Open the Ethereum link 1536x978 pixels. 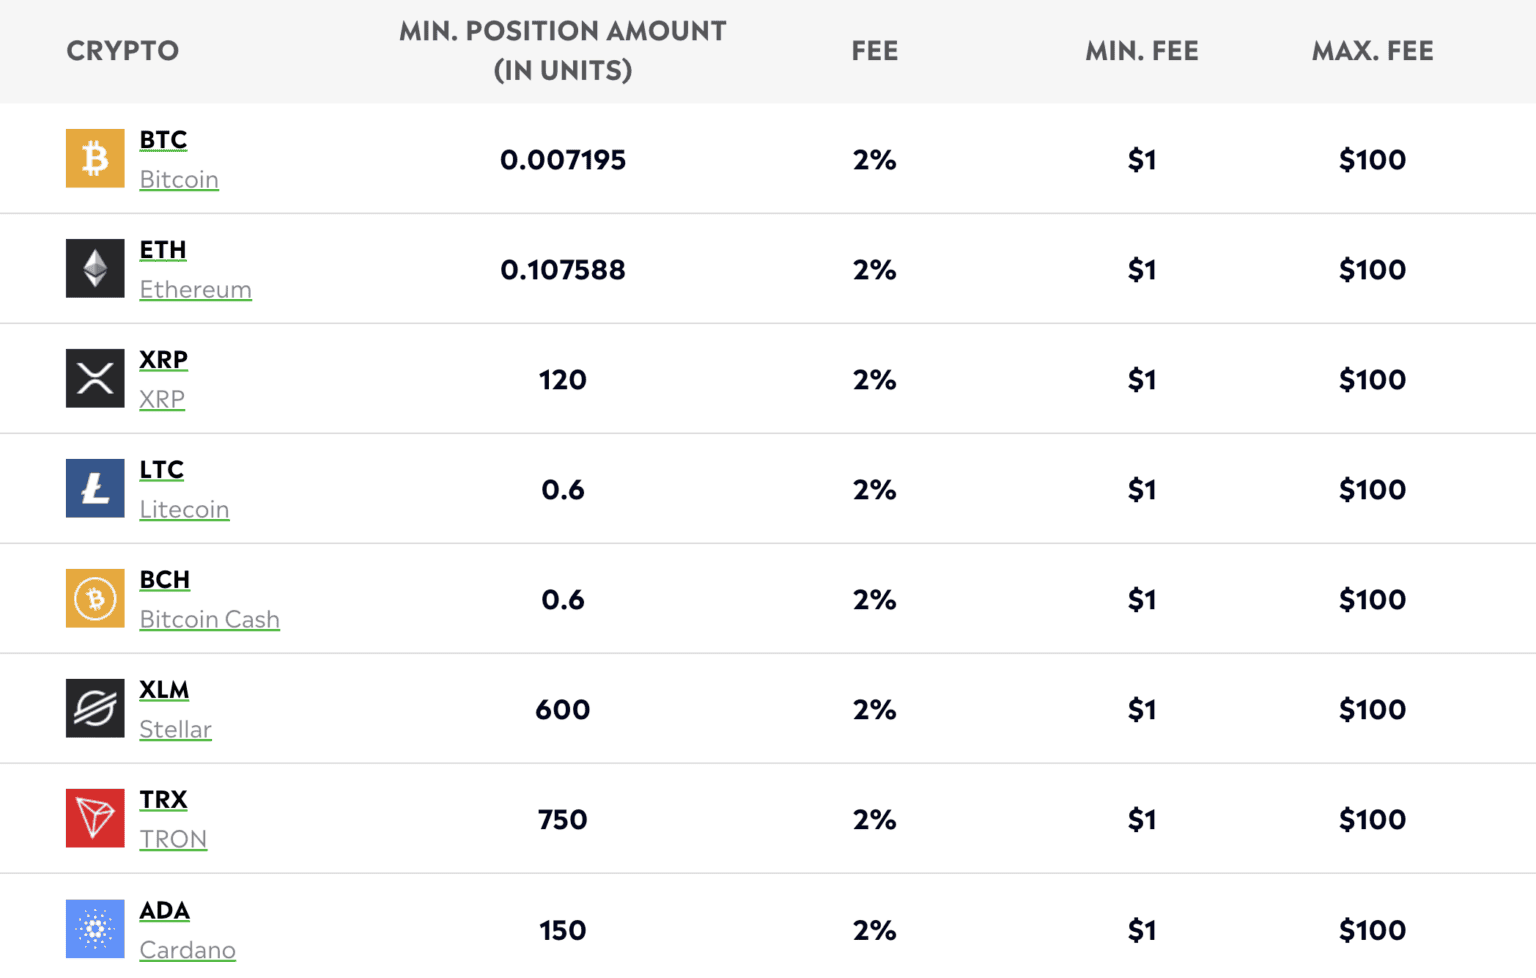195,290
